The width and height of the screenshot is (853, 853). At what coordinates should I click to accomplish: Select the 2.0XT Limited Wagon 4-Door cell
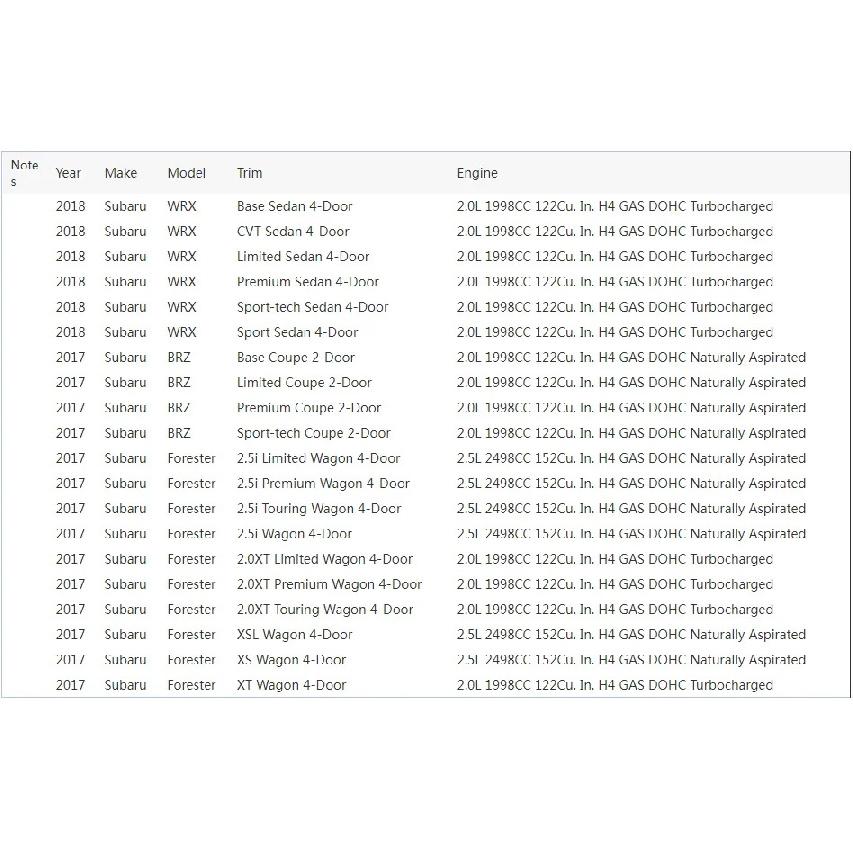(x=325, y=559)
